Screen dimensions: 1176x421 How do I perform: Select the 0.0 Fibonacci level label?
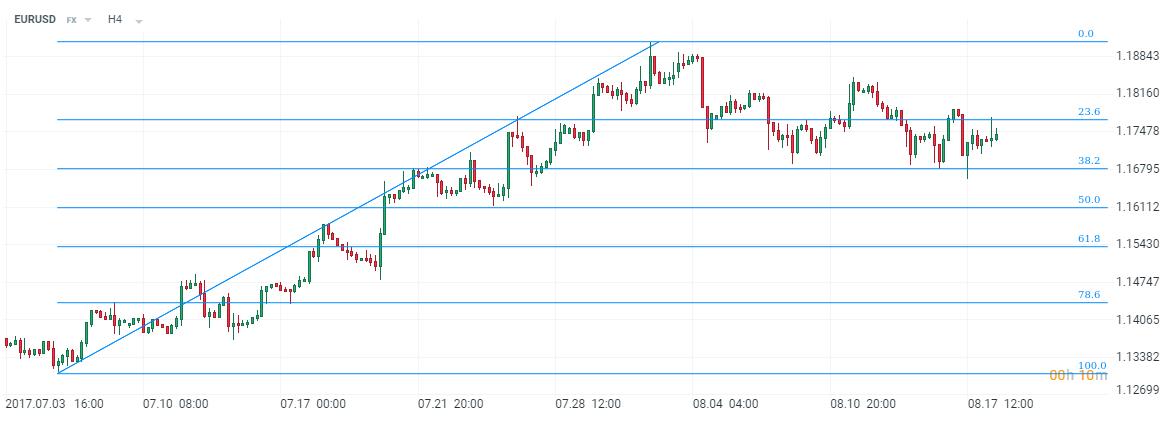pos(1085,34)
